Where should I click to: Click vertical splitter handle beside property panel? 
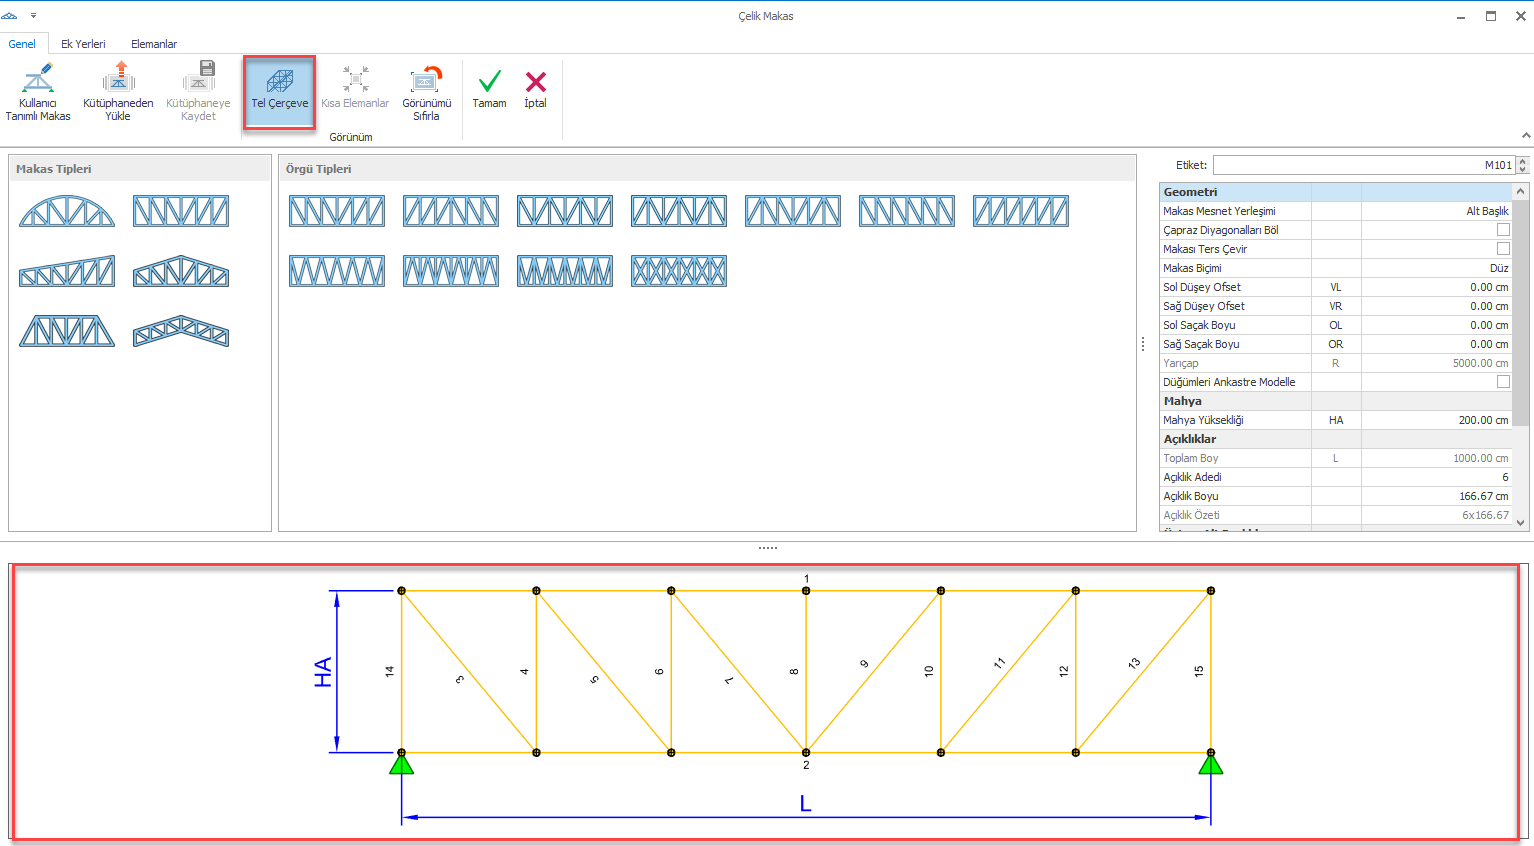click(x=1143, y=343)
